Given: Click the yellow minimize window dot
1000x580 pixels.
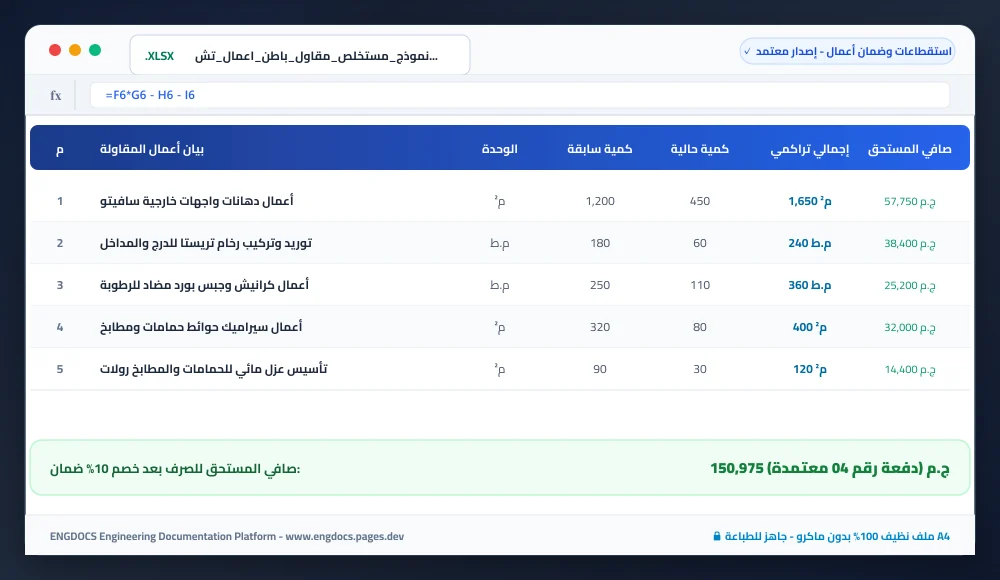Looking at the screenshot, I should [75, 50].
